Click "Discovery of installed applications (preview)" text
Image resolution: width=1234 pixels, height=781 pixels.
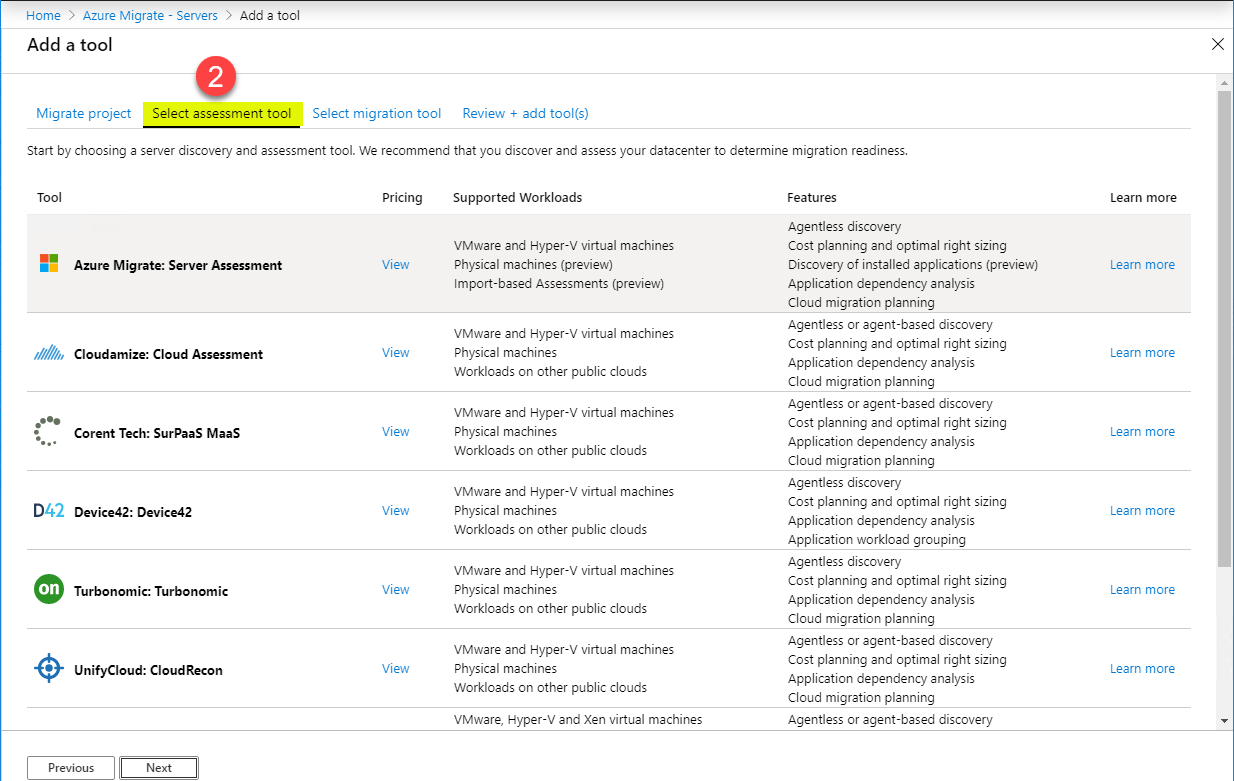pyautogui.click(x=913, y=265)
